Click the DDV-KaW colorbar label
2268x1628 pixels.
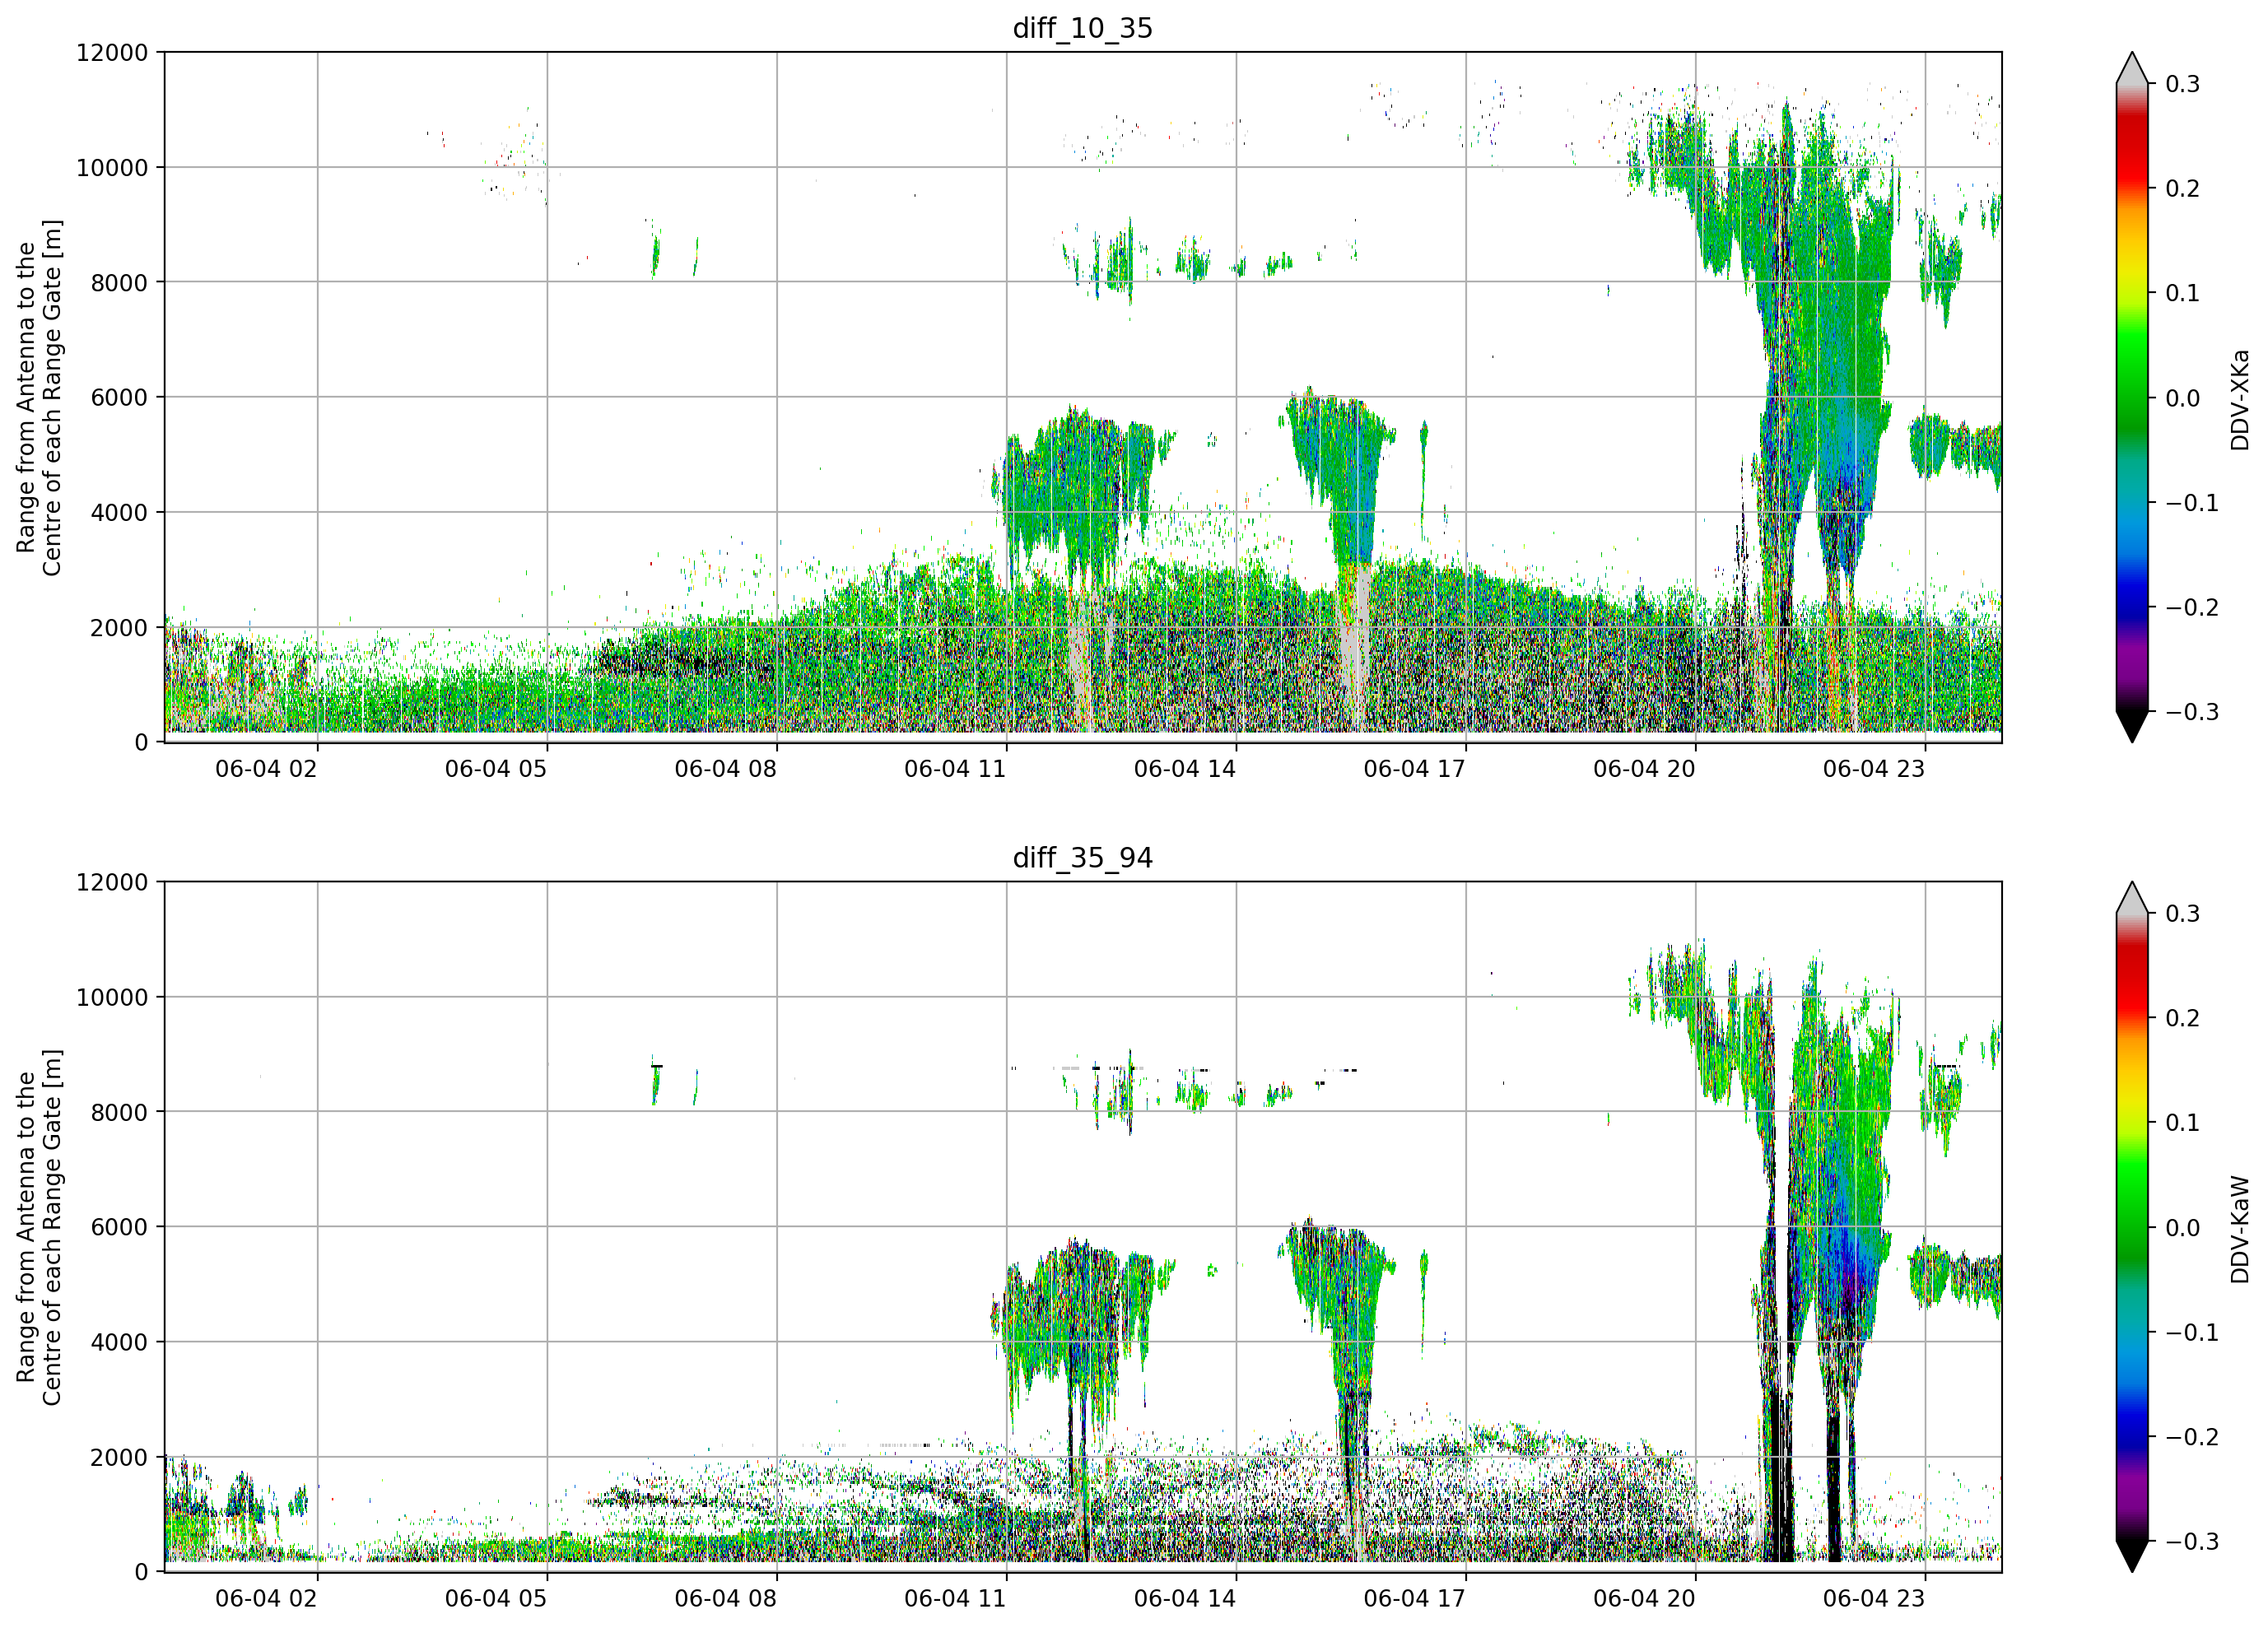pyautogui.click(x=2239, y=1229)
